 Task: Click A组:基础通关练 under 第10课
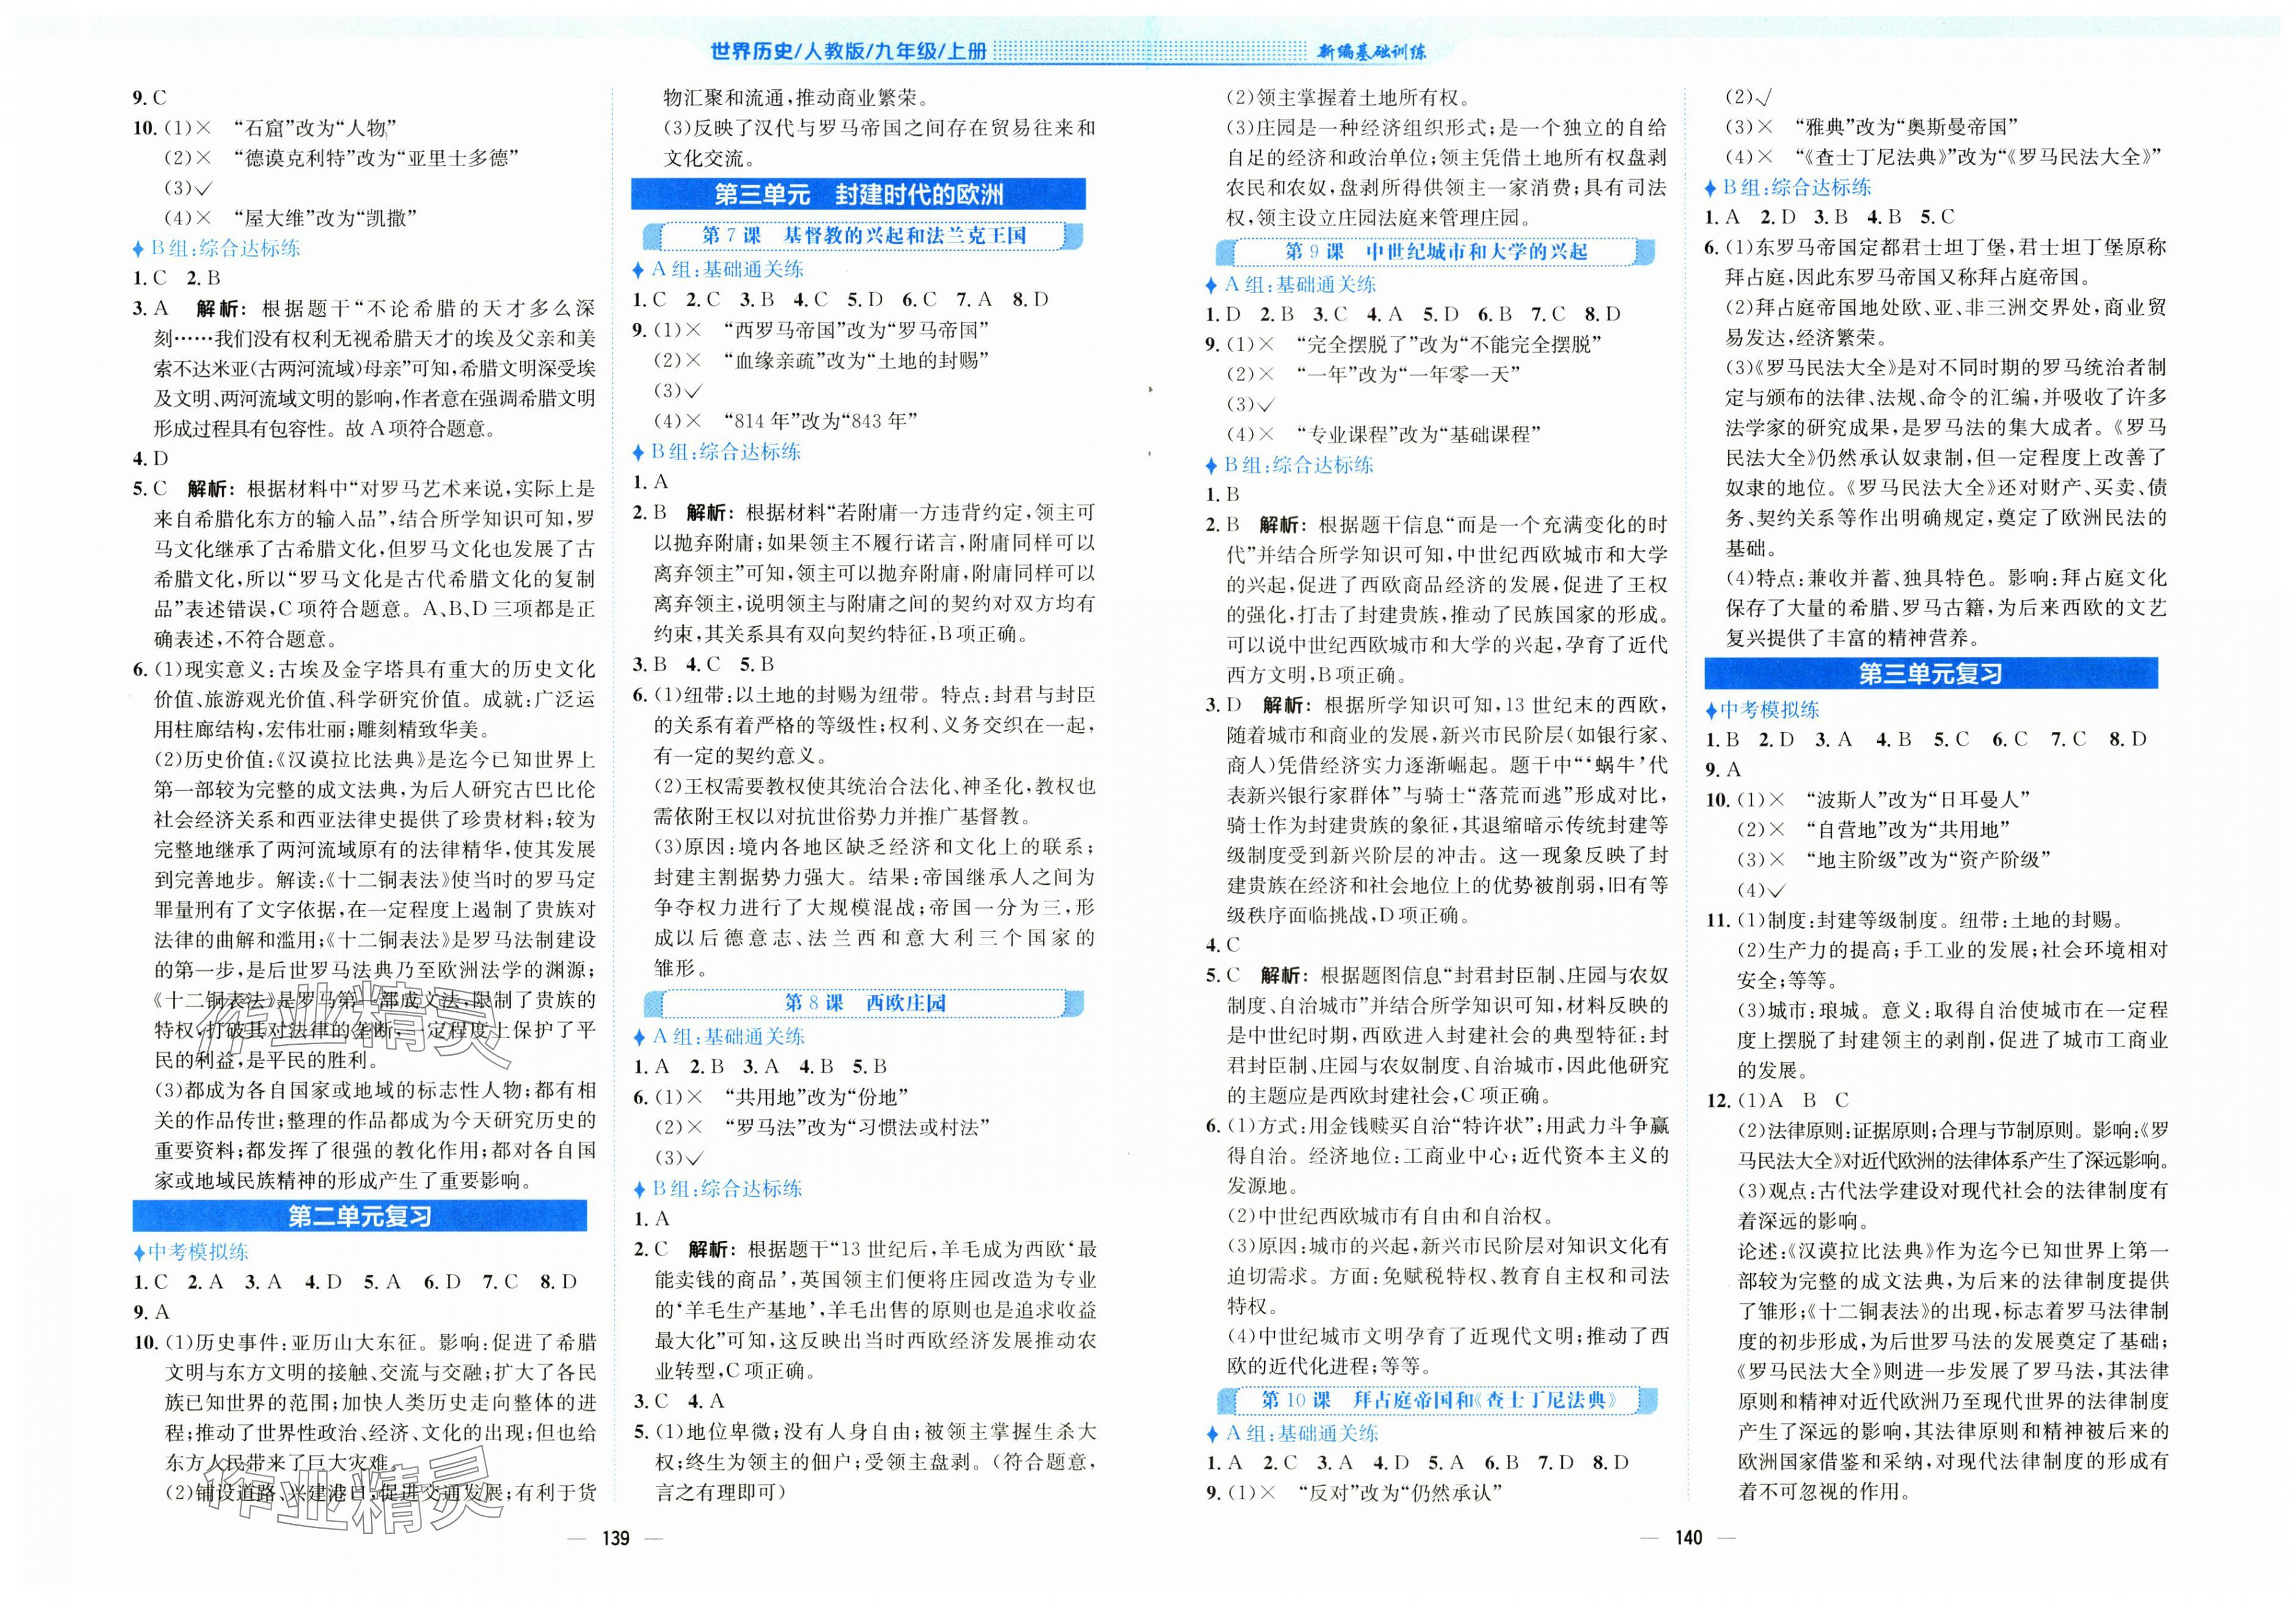pyautogui.click(x=1291, y=1434)
